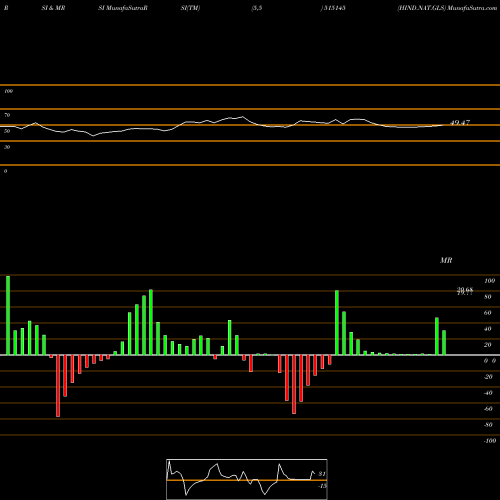Click the MR axis label 60

488,313
